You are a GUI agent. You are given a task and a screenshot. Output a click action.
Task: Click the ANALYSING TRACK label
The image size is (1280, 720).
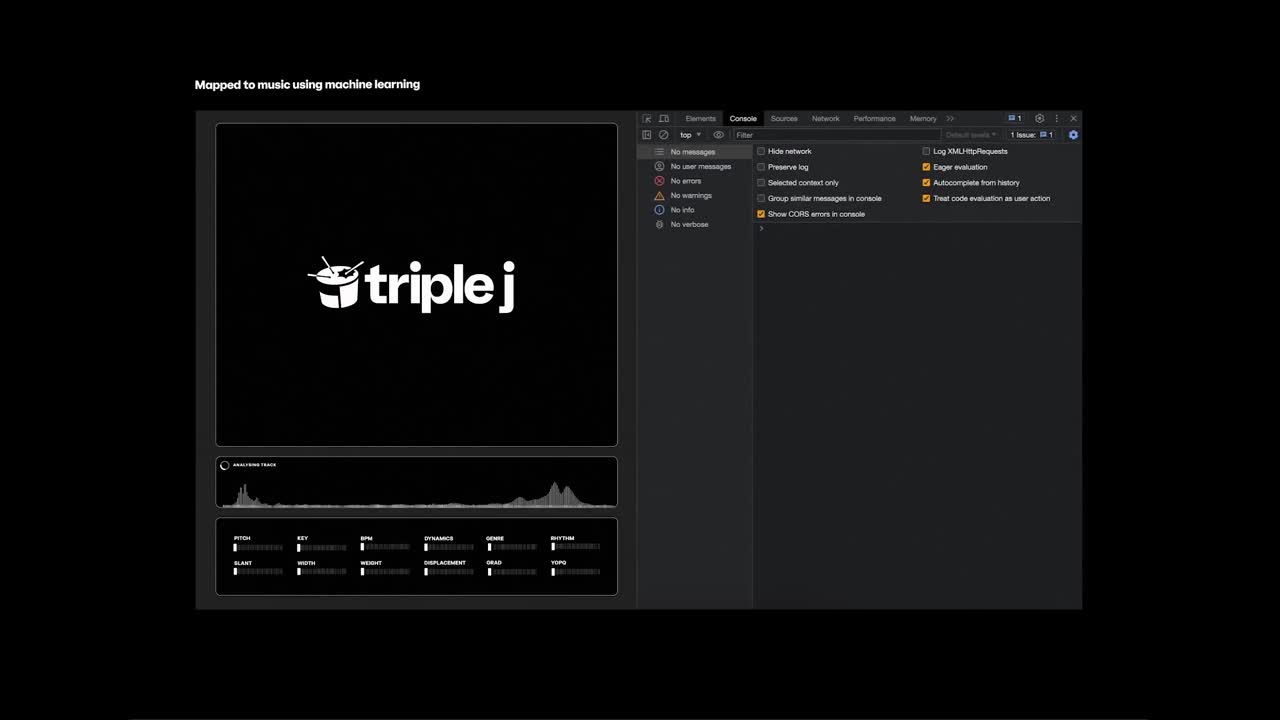point(255,465)
